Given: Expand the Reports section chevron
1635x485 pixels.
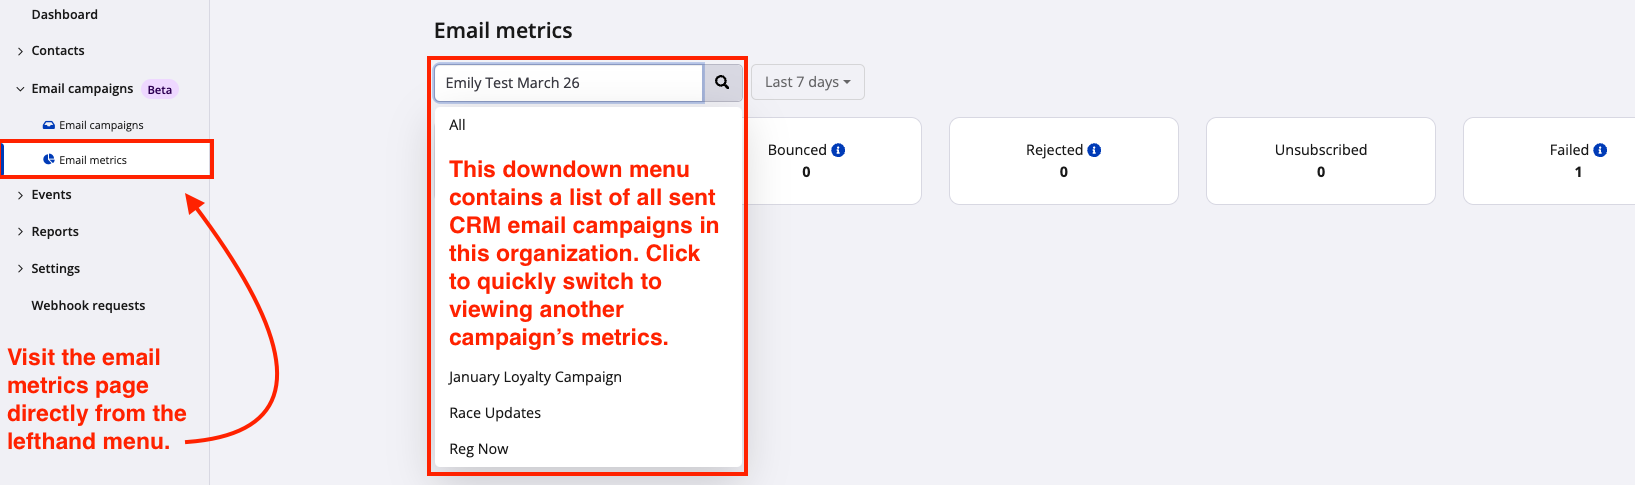Looking at the screenshot, I should pyautogui.click(x=20, y=232).
